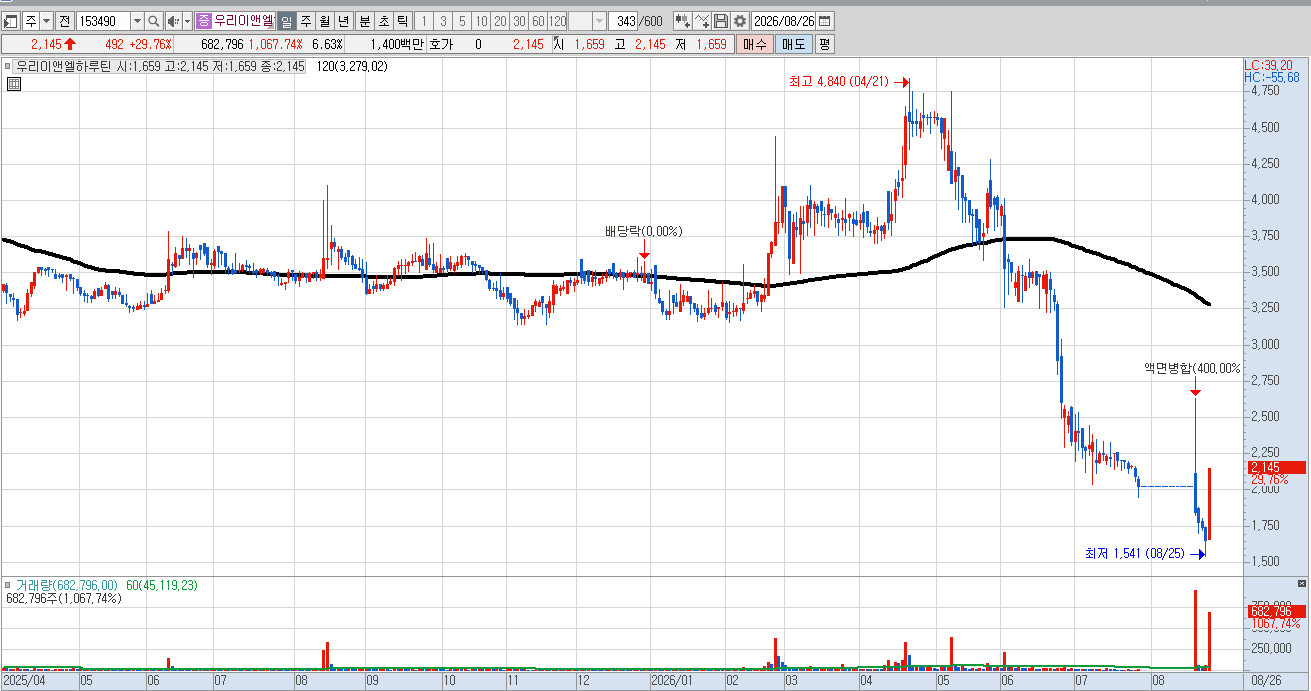
Task: Click the grid table icon under chart title
Action: (14, 84)
